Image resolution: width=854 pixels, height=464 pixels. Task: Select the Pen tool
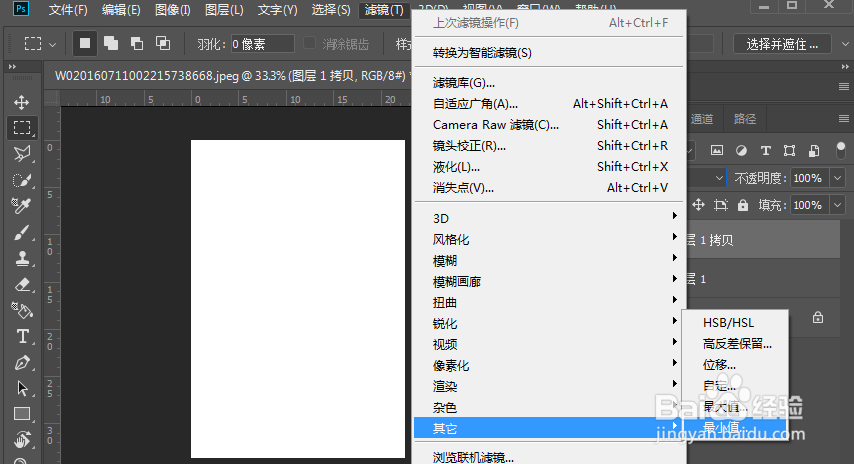22,363
